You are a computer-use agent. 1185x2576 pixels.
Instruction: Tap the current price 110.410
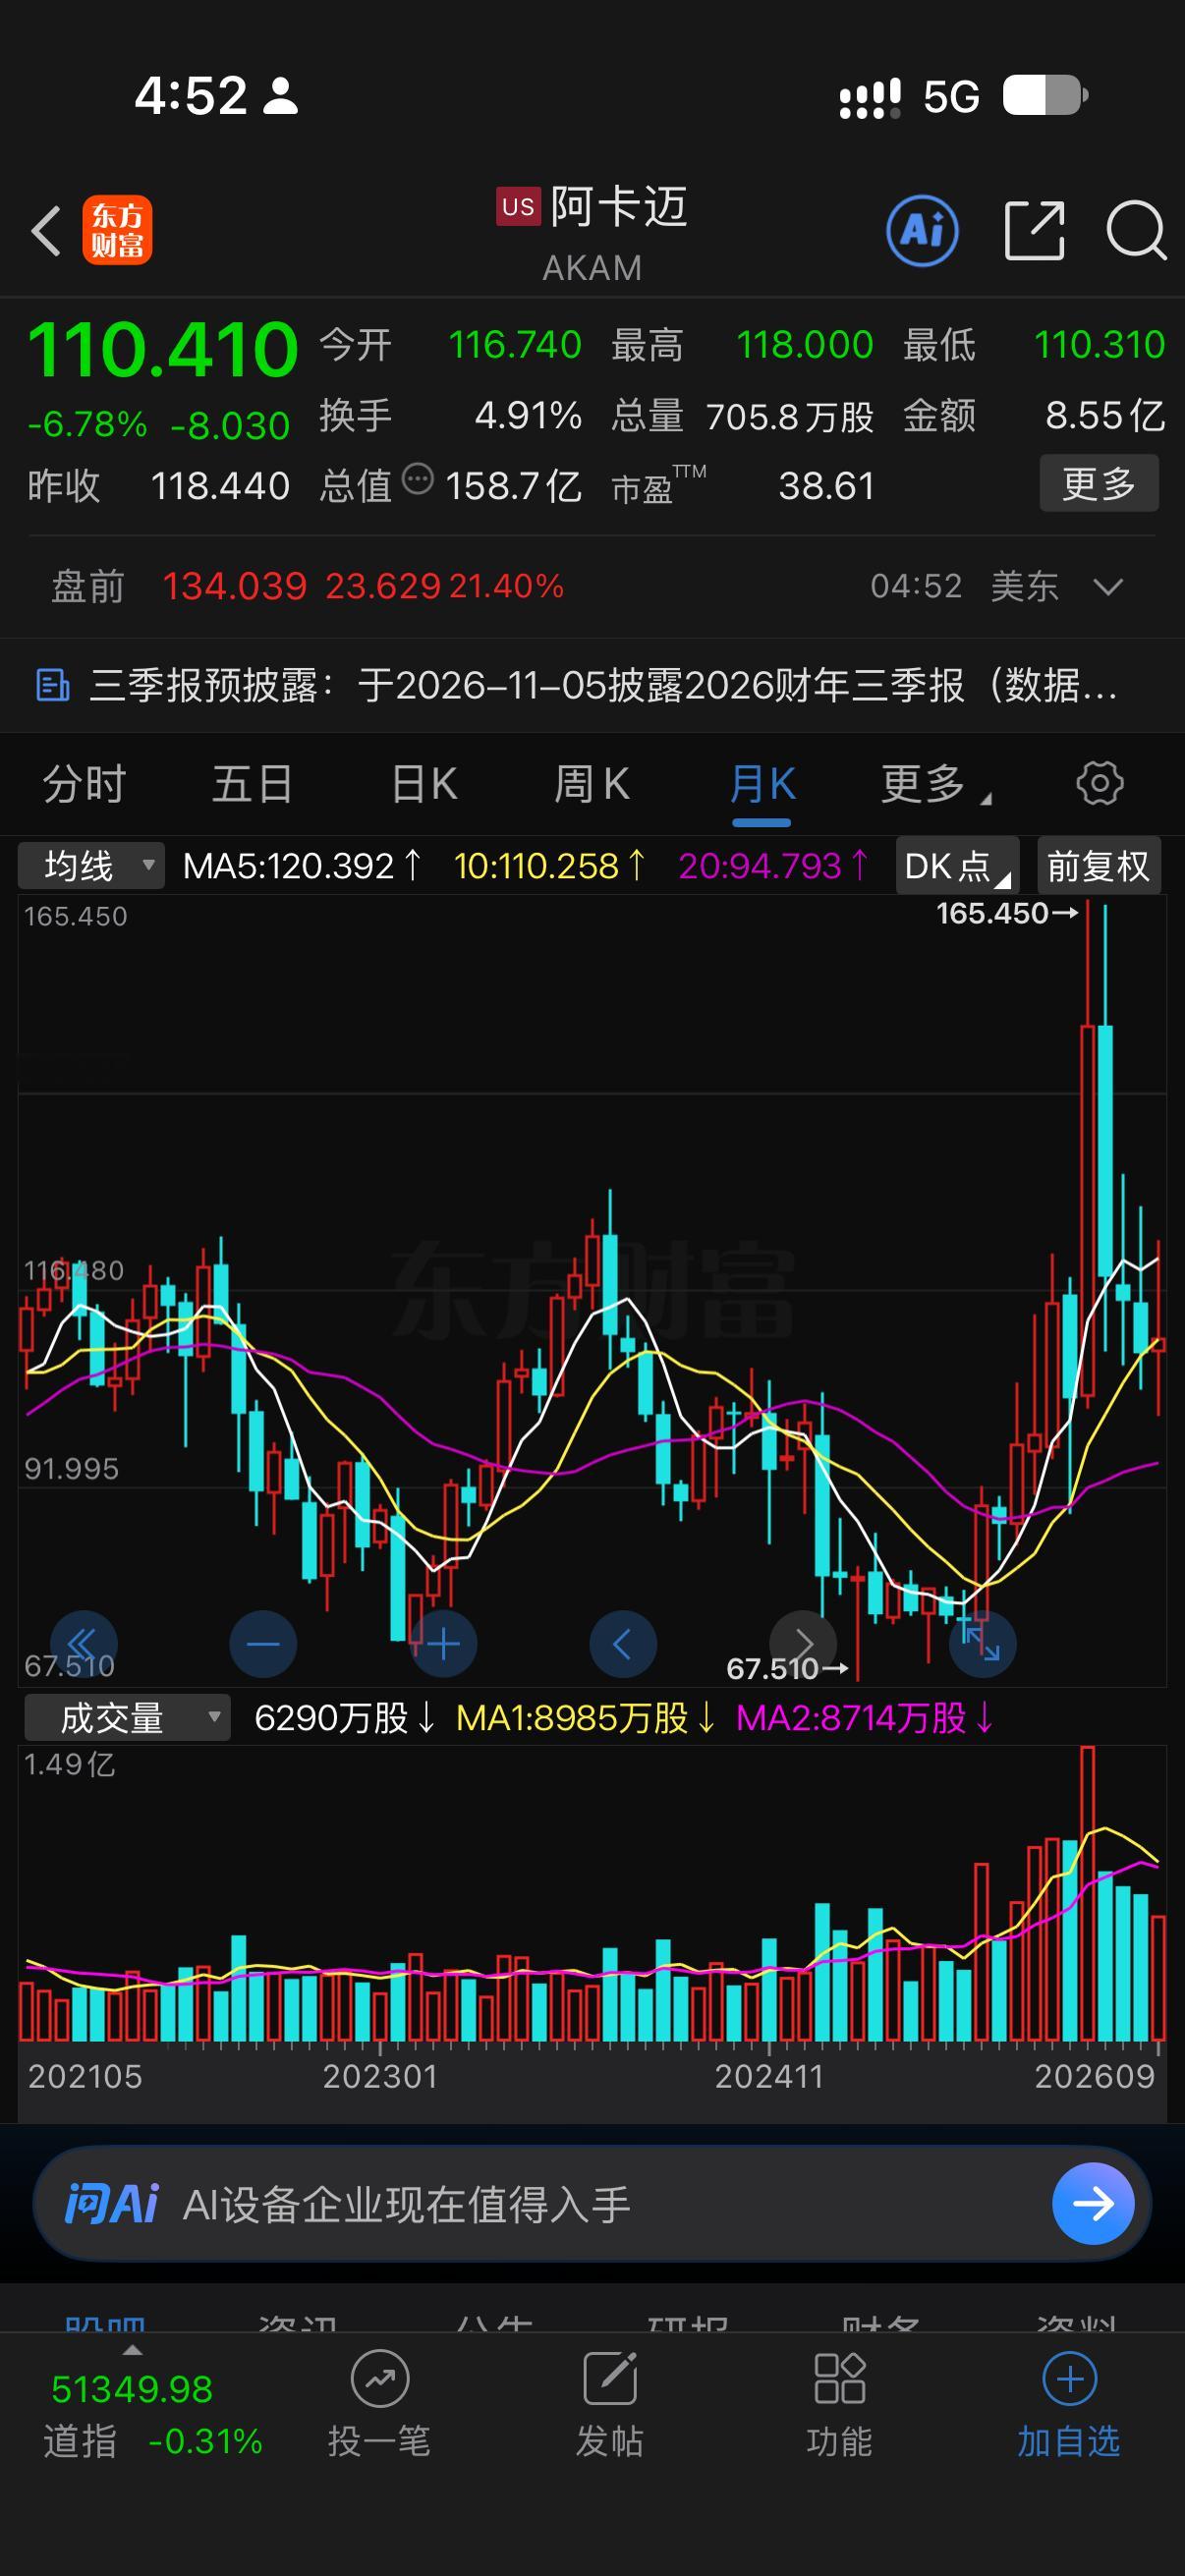point(162,350)
